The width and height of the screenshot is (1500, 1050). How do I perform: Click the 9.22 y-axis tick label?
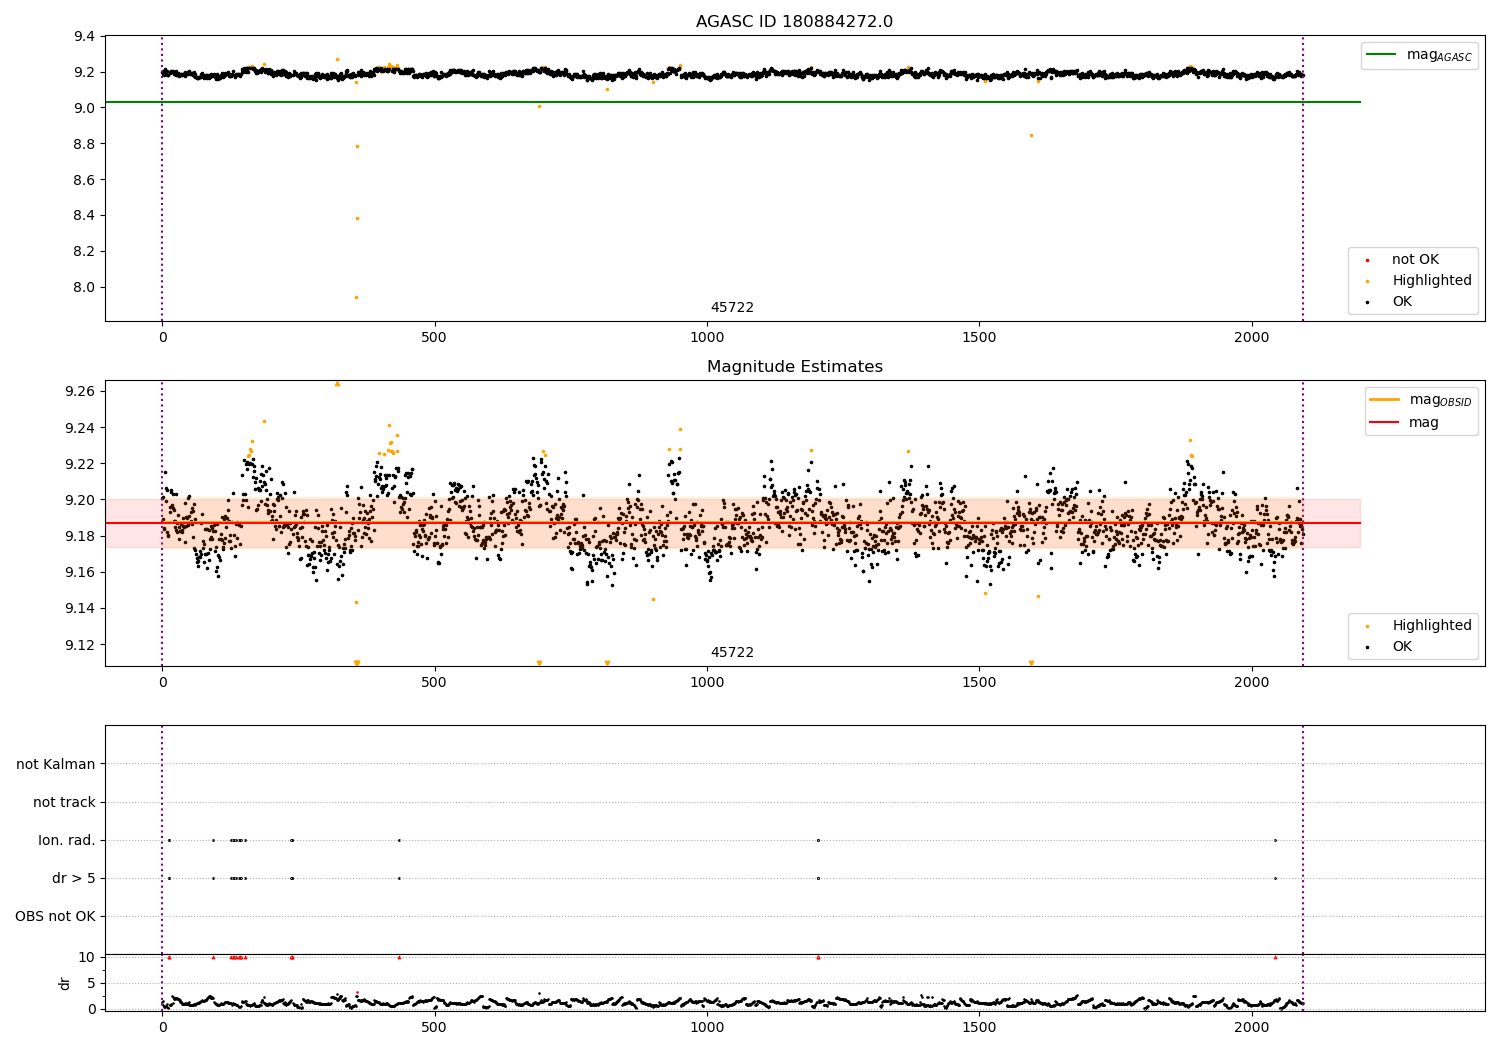81,464
